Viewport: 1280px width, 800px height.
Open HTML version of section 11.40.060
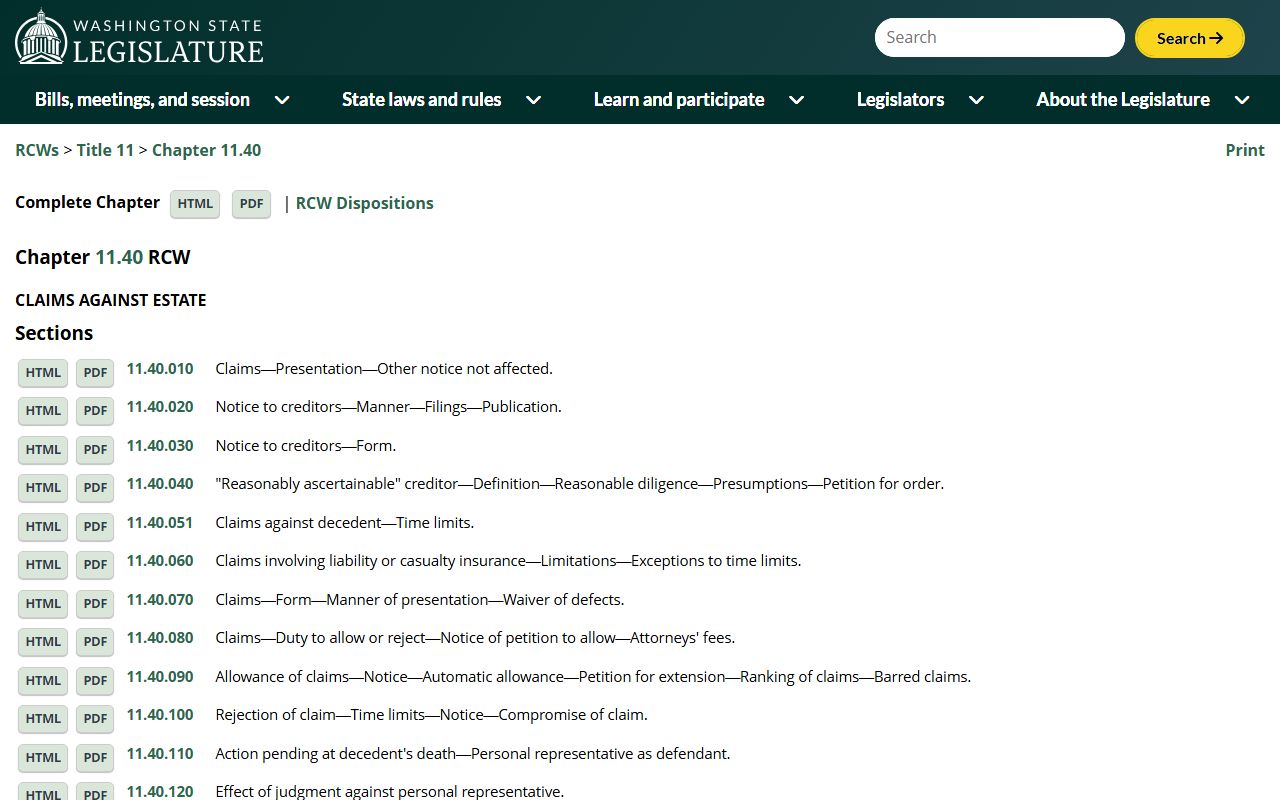click(43, 564)
